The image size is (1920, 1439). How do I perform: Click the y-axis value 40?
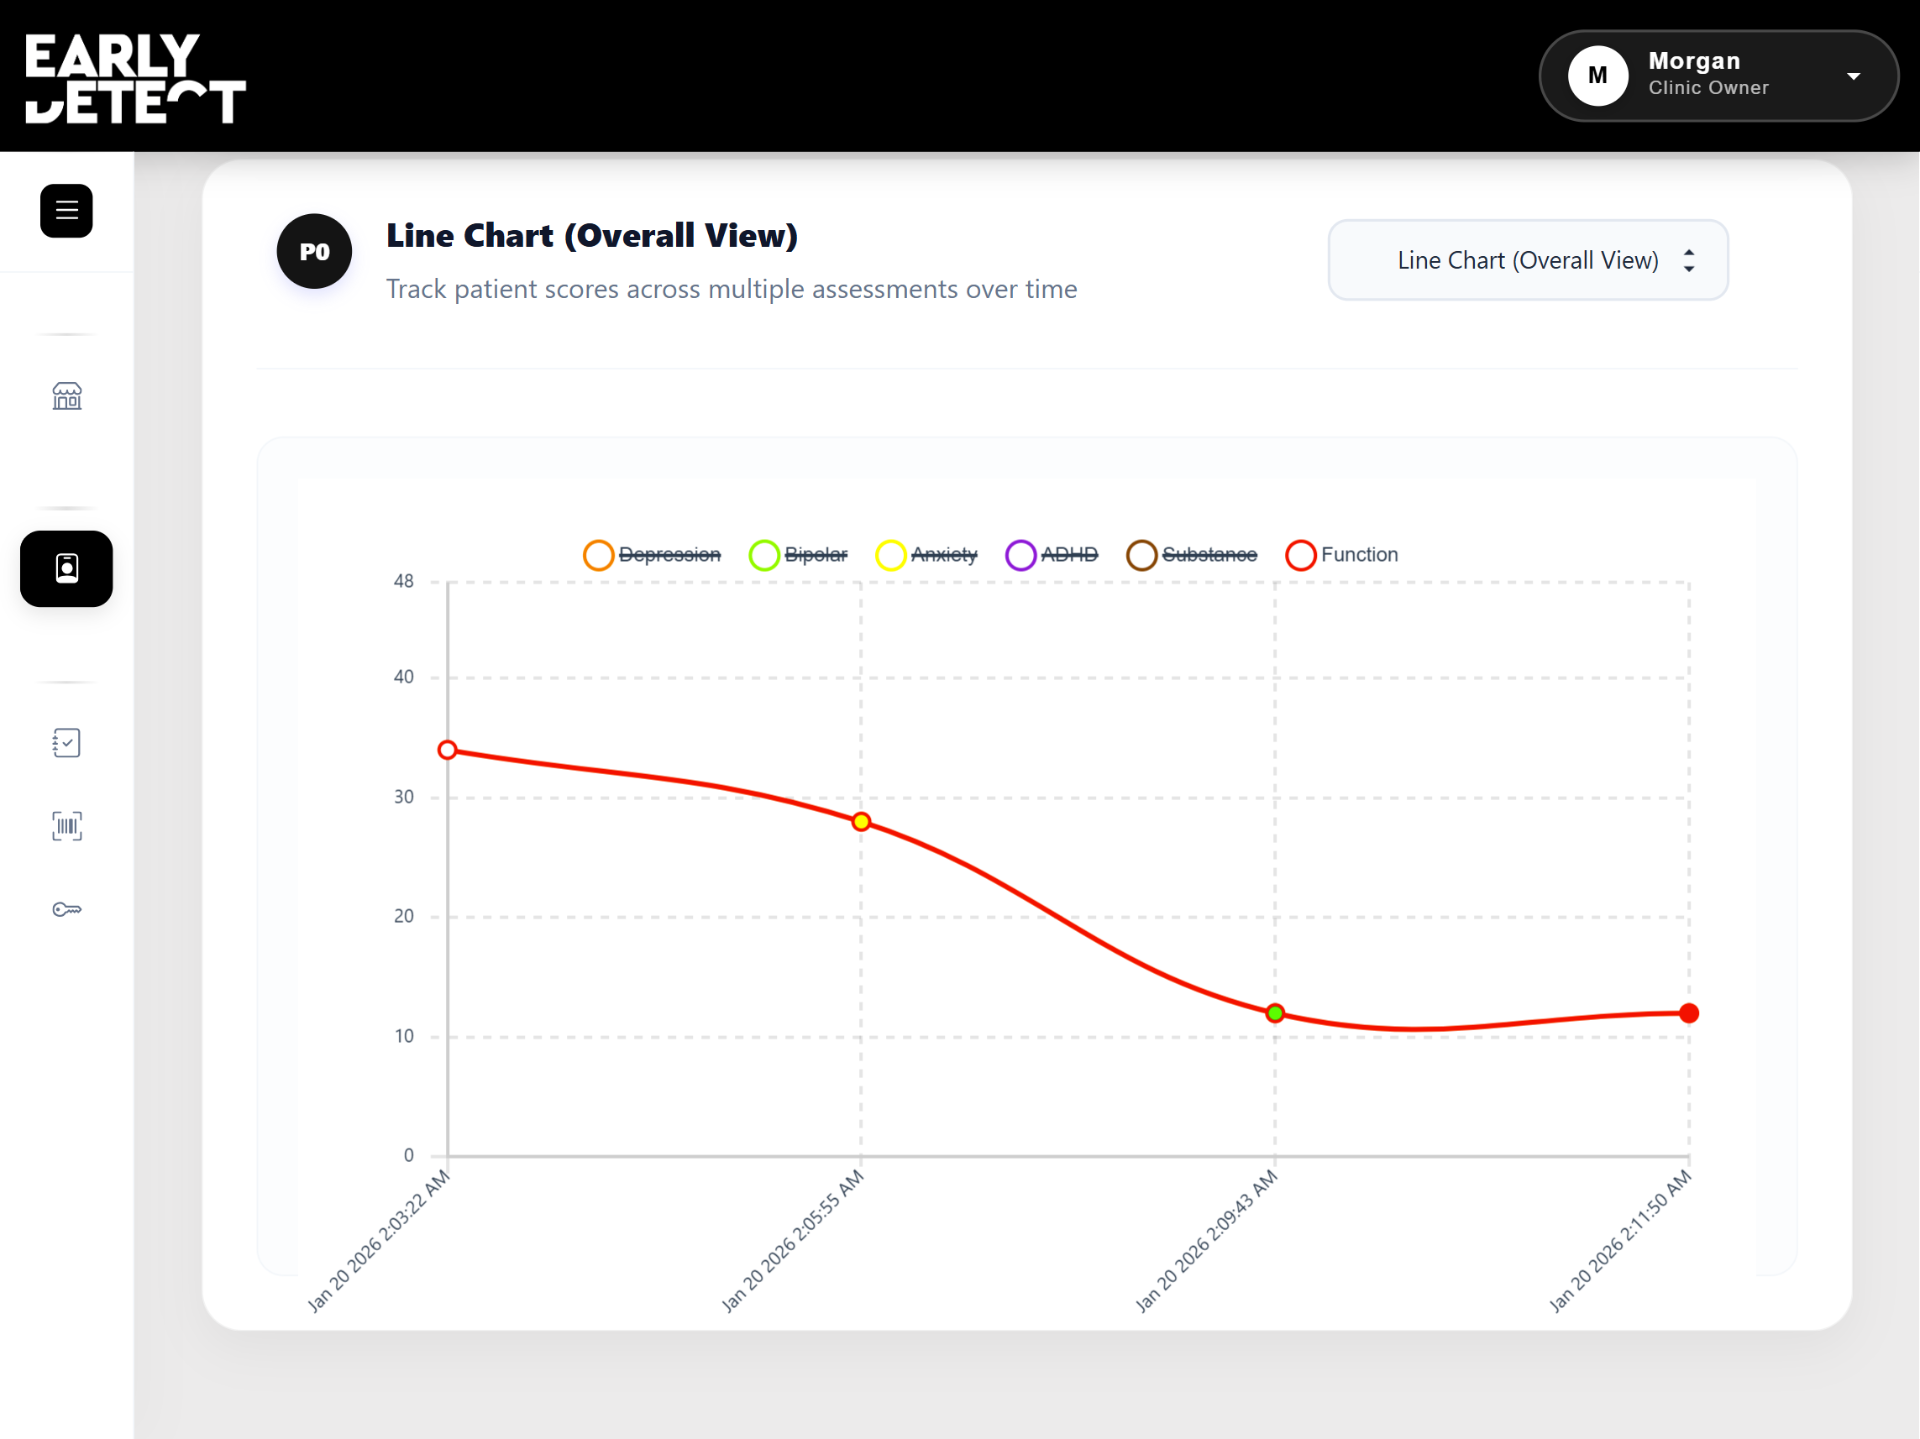tap(403, 677)
